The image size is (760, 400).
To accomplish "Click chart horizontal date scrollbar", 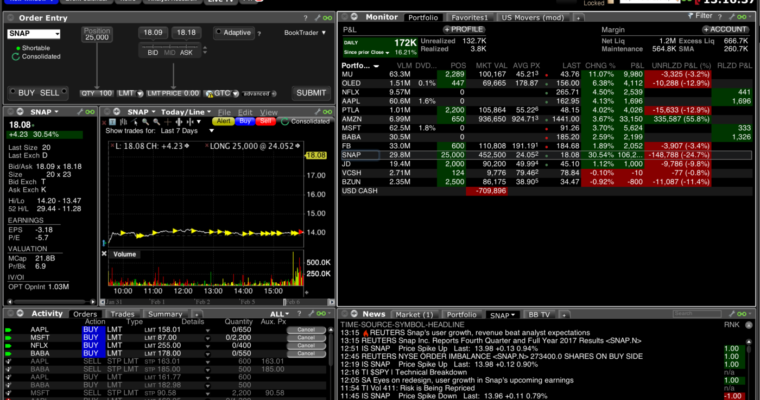I will pos(217,302).
